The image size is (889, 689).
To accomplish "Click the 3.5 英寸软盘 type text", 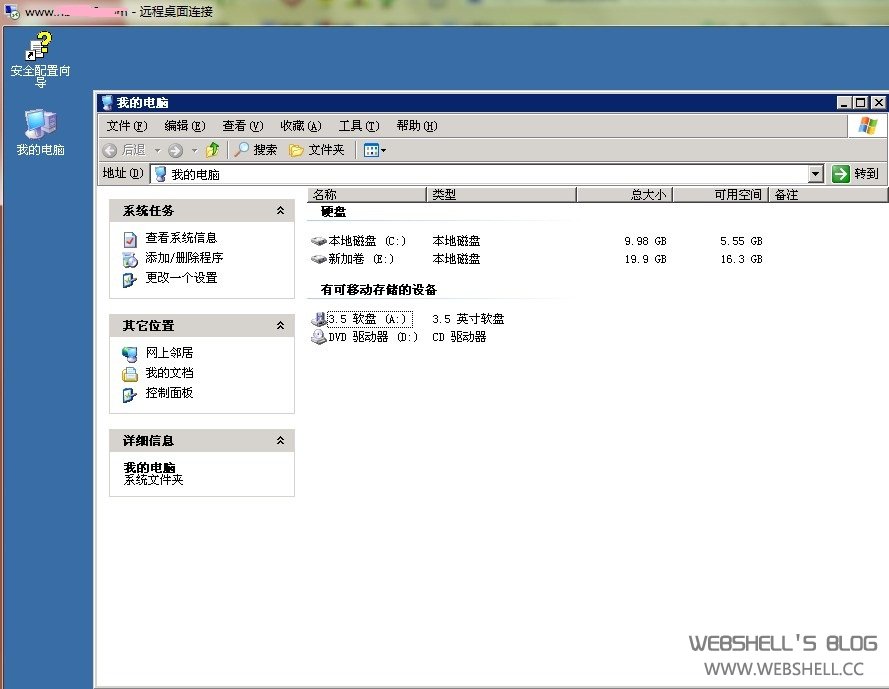I will coord(468,319).
